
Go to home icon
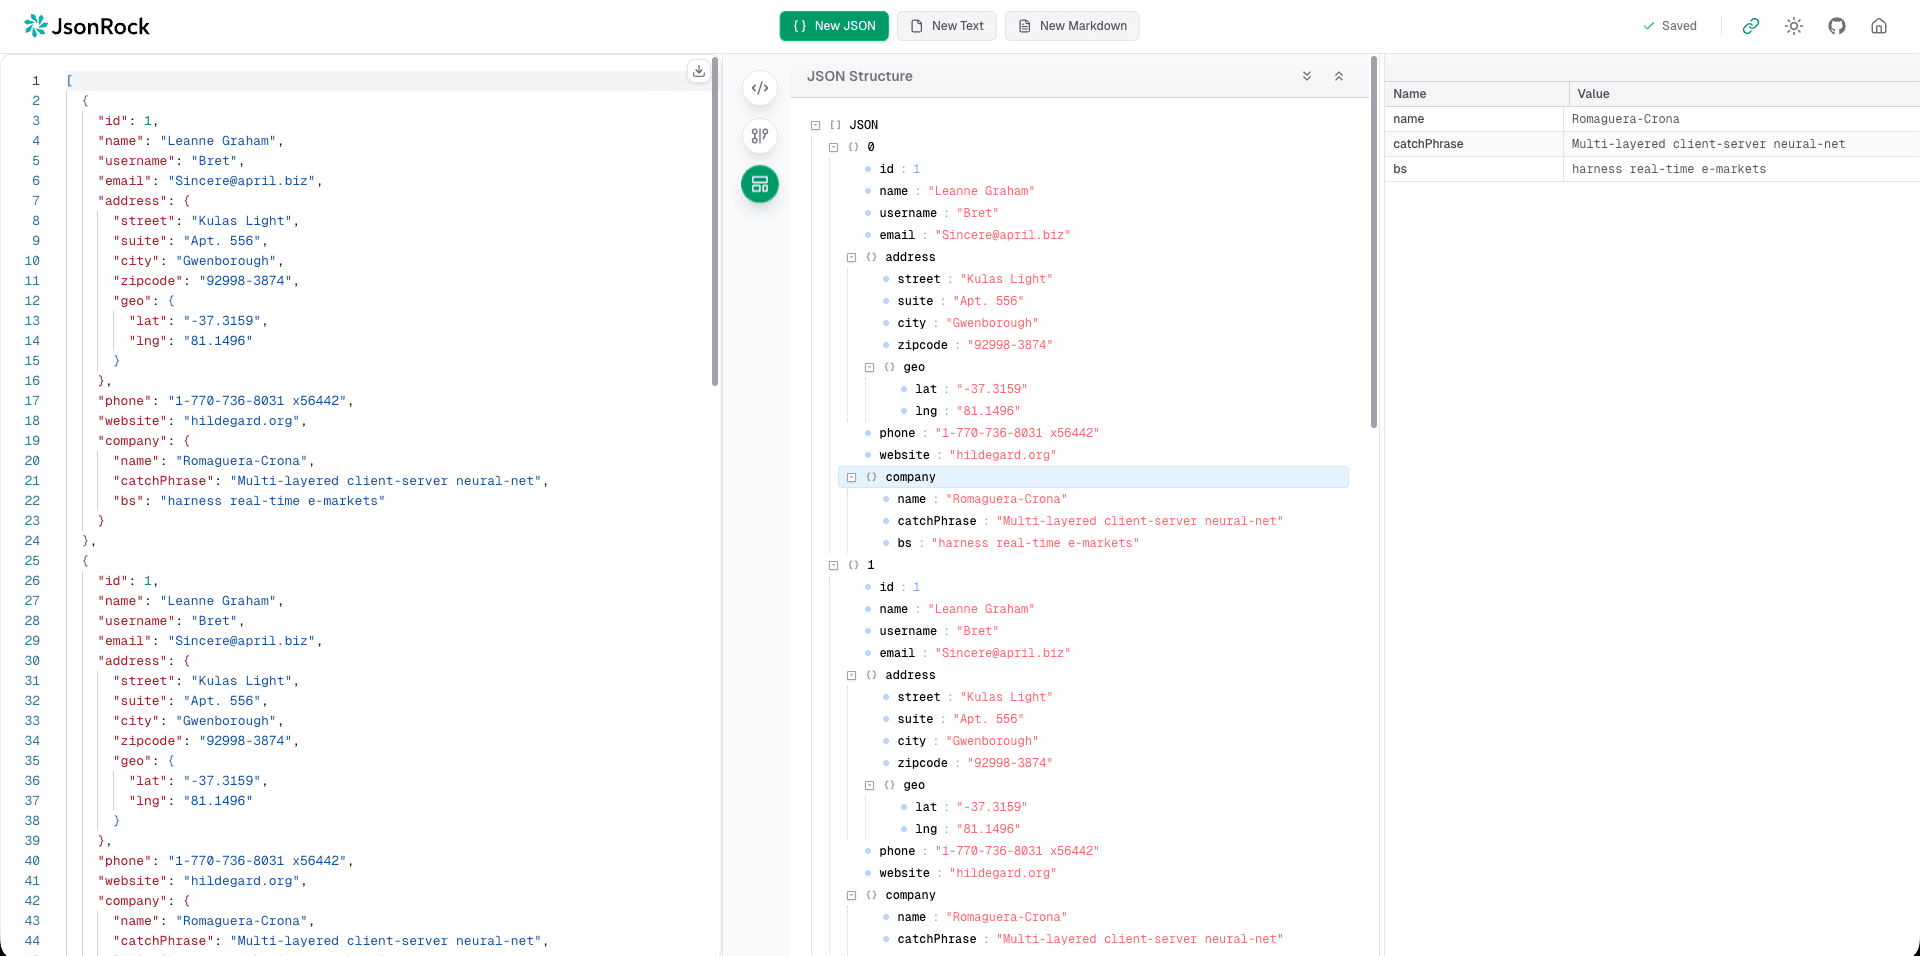pos(1879,26)
